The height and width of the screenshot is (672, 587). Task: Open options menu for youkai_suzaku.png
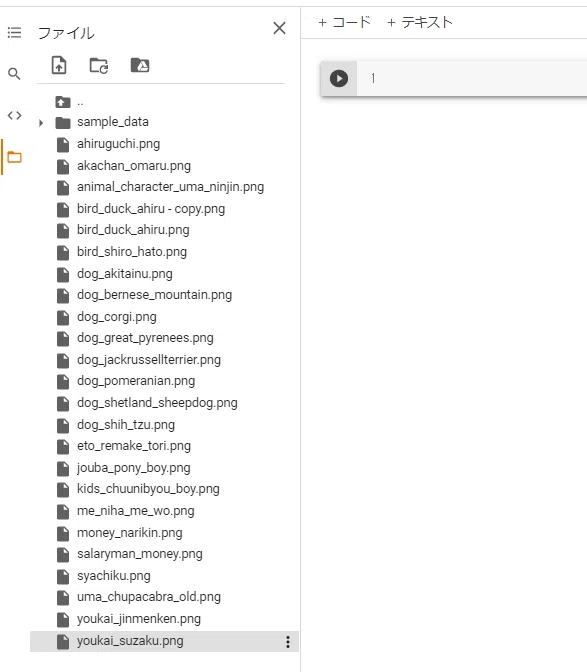[288, 642]
